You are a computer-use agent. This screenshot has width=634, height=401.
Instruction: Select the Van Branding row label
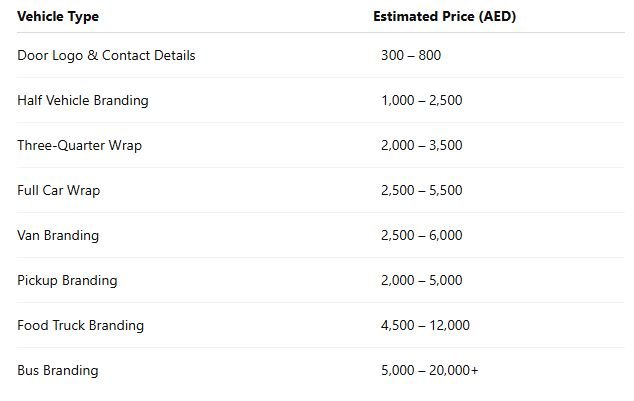click(58, 235)
